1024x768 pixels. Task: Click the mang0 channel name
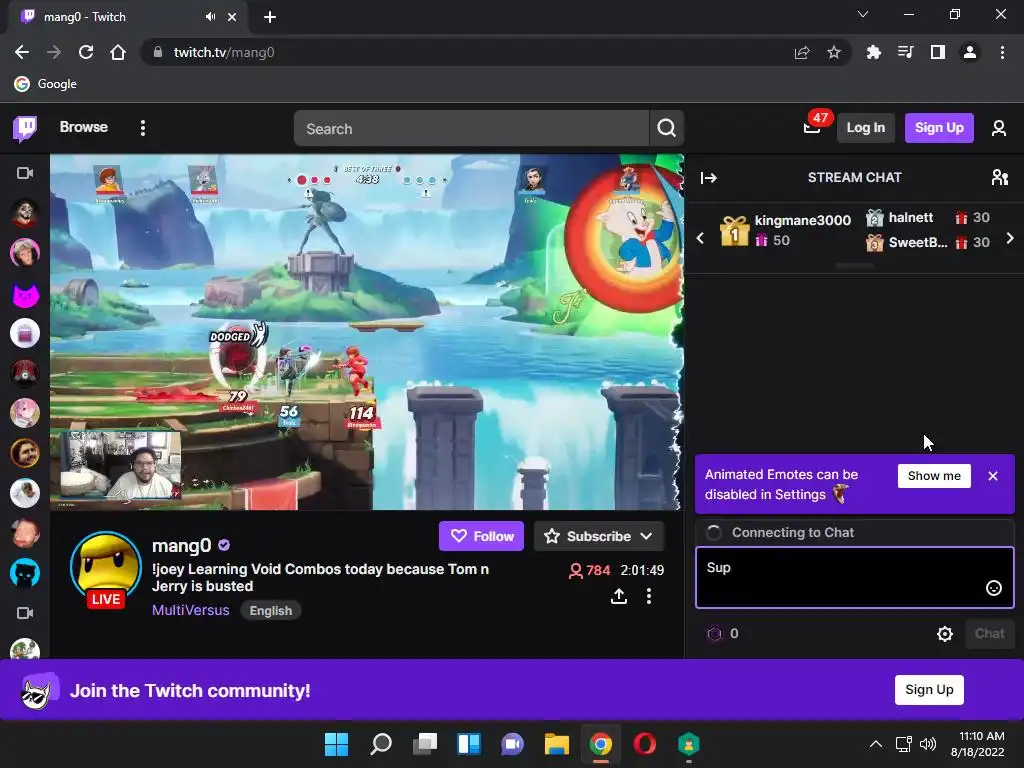click(x=182, y=545)
